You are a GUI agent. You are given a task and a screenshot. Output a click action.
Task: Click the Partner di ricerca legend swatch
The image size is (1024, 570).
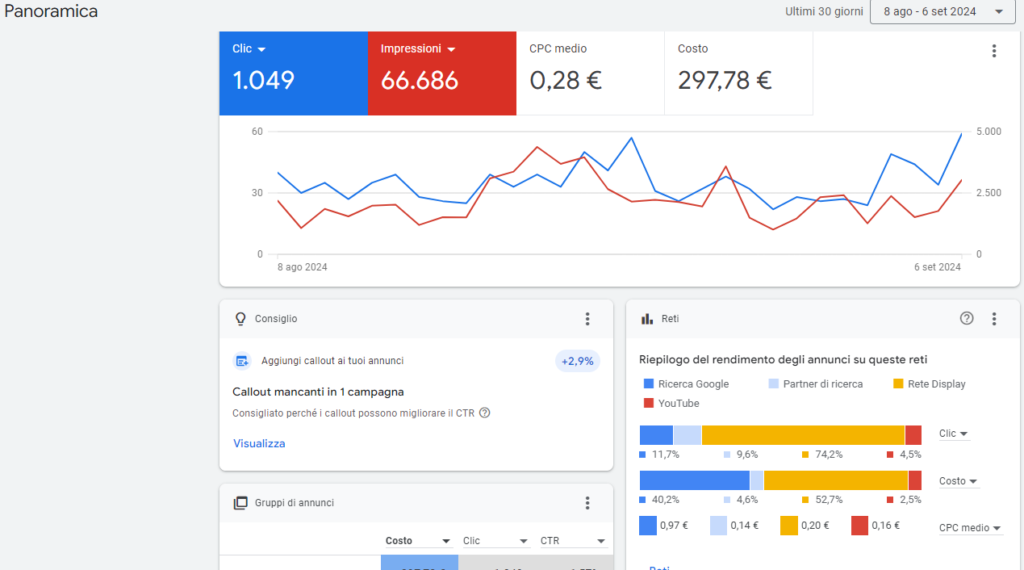(x=774, y=384)
